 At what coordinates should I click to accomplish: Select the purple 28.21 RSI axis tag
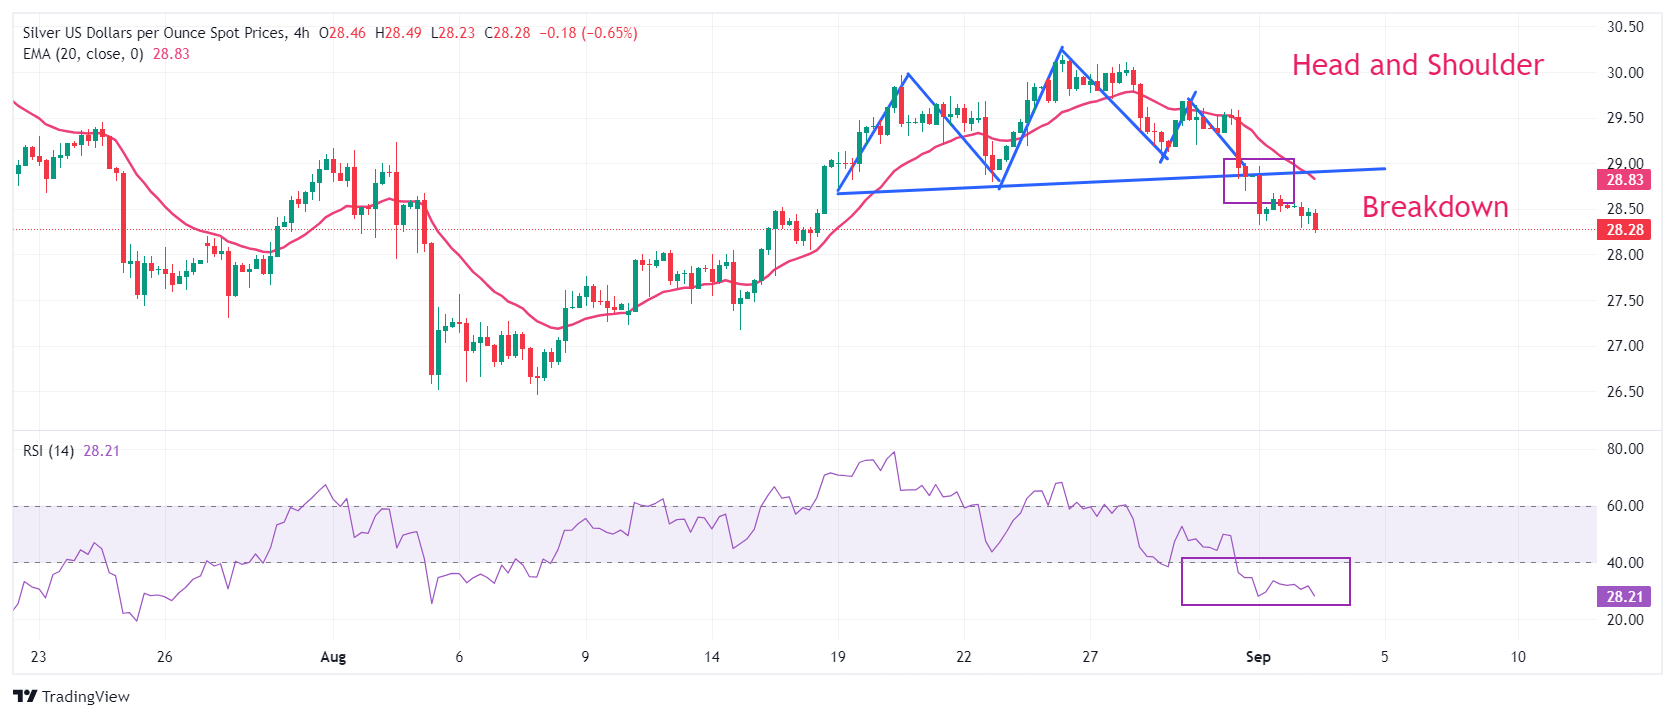pos(1624,597)
